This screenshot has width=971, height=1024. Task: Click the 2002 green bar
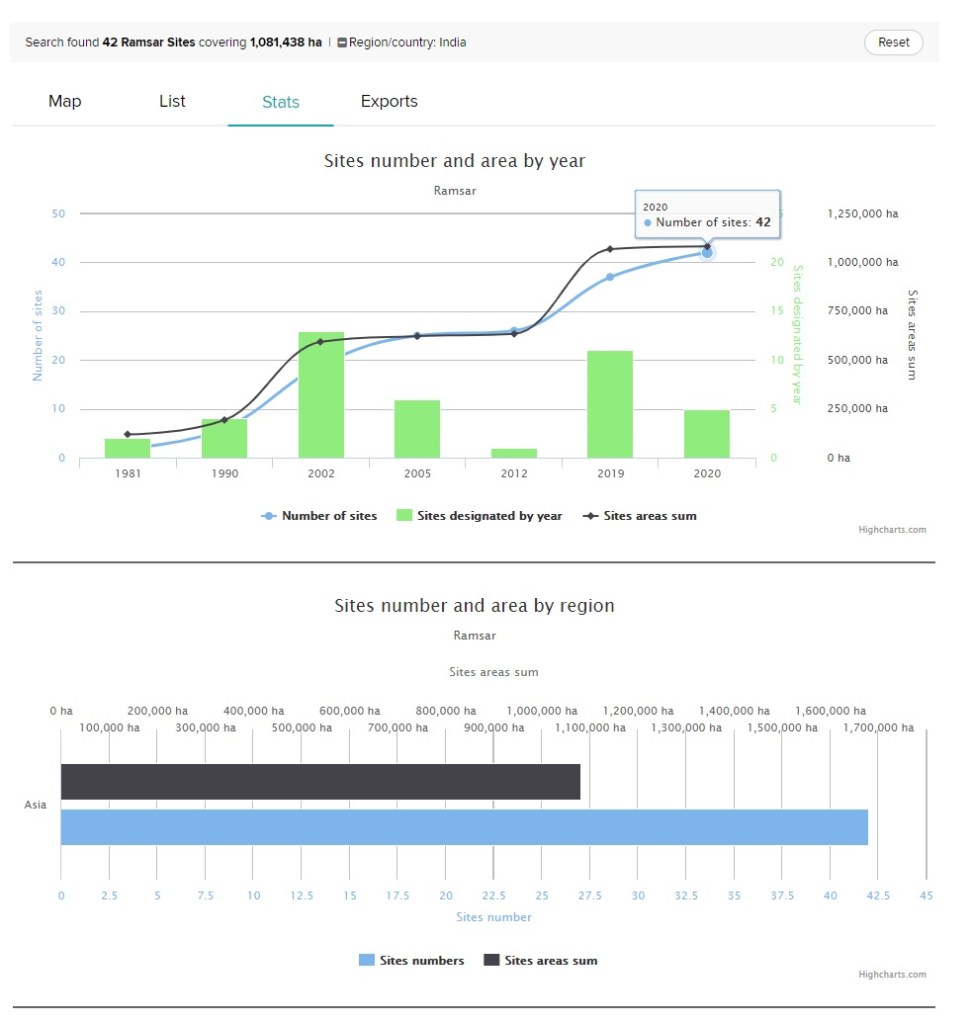click(321, 395)
